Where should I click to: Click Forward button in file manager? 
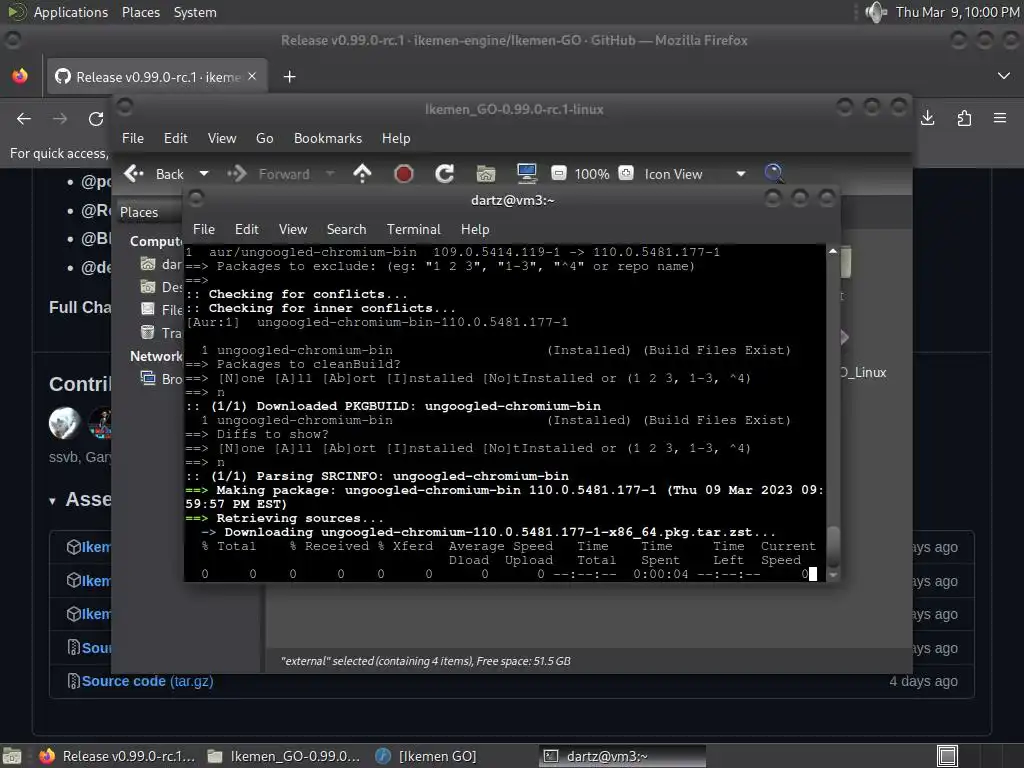pos(270,174)
